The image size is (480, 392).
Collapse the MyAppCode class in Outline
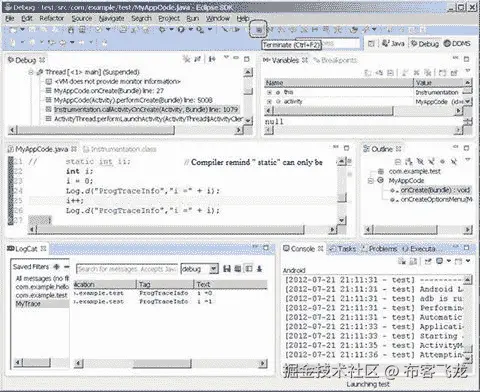(x=371, y=181)
